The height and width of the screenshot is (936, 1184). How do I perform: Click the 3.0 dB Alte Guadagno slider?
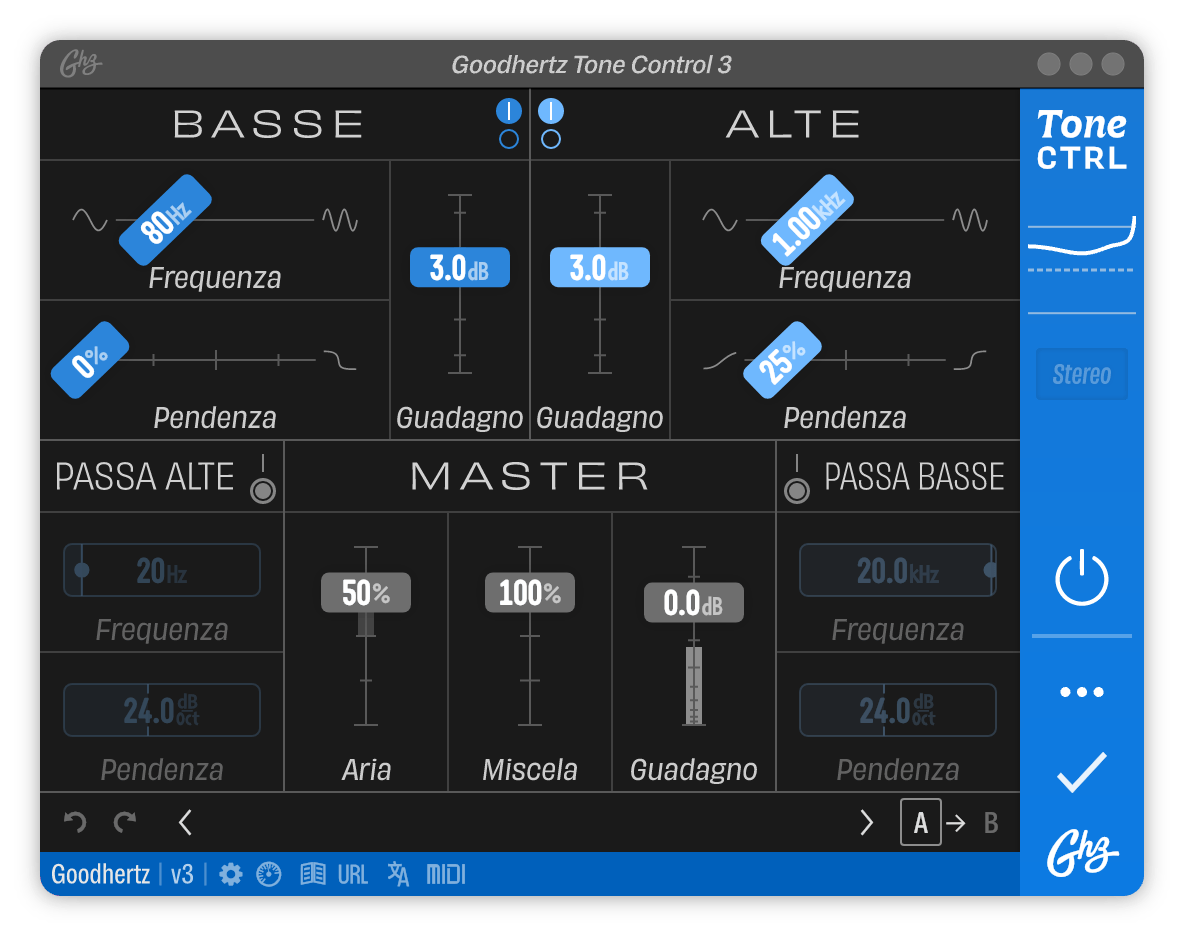click(x=600, y=267)
